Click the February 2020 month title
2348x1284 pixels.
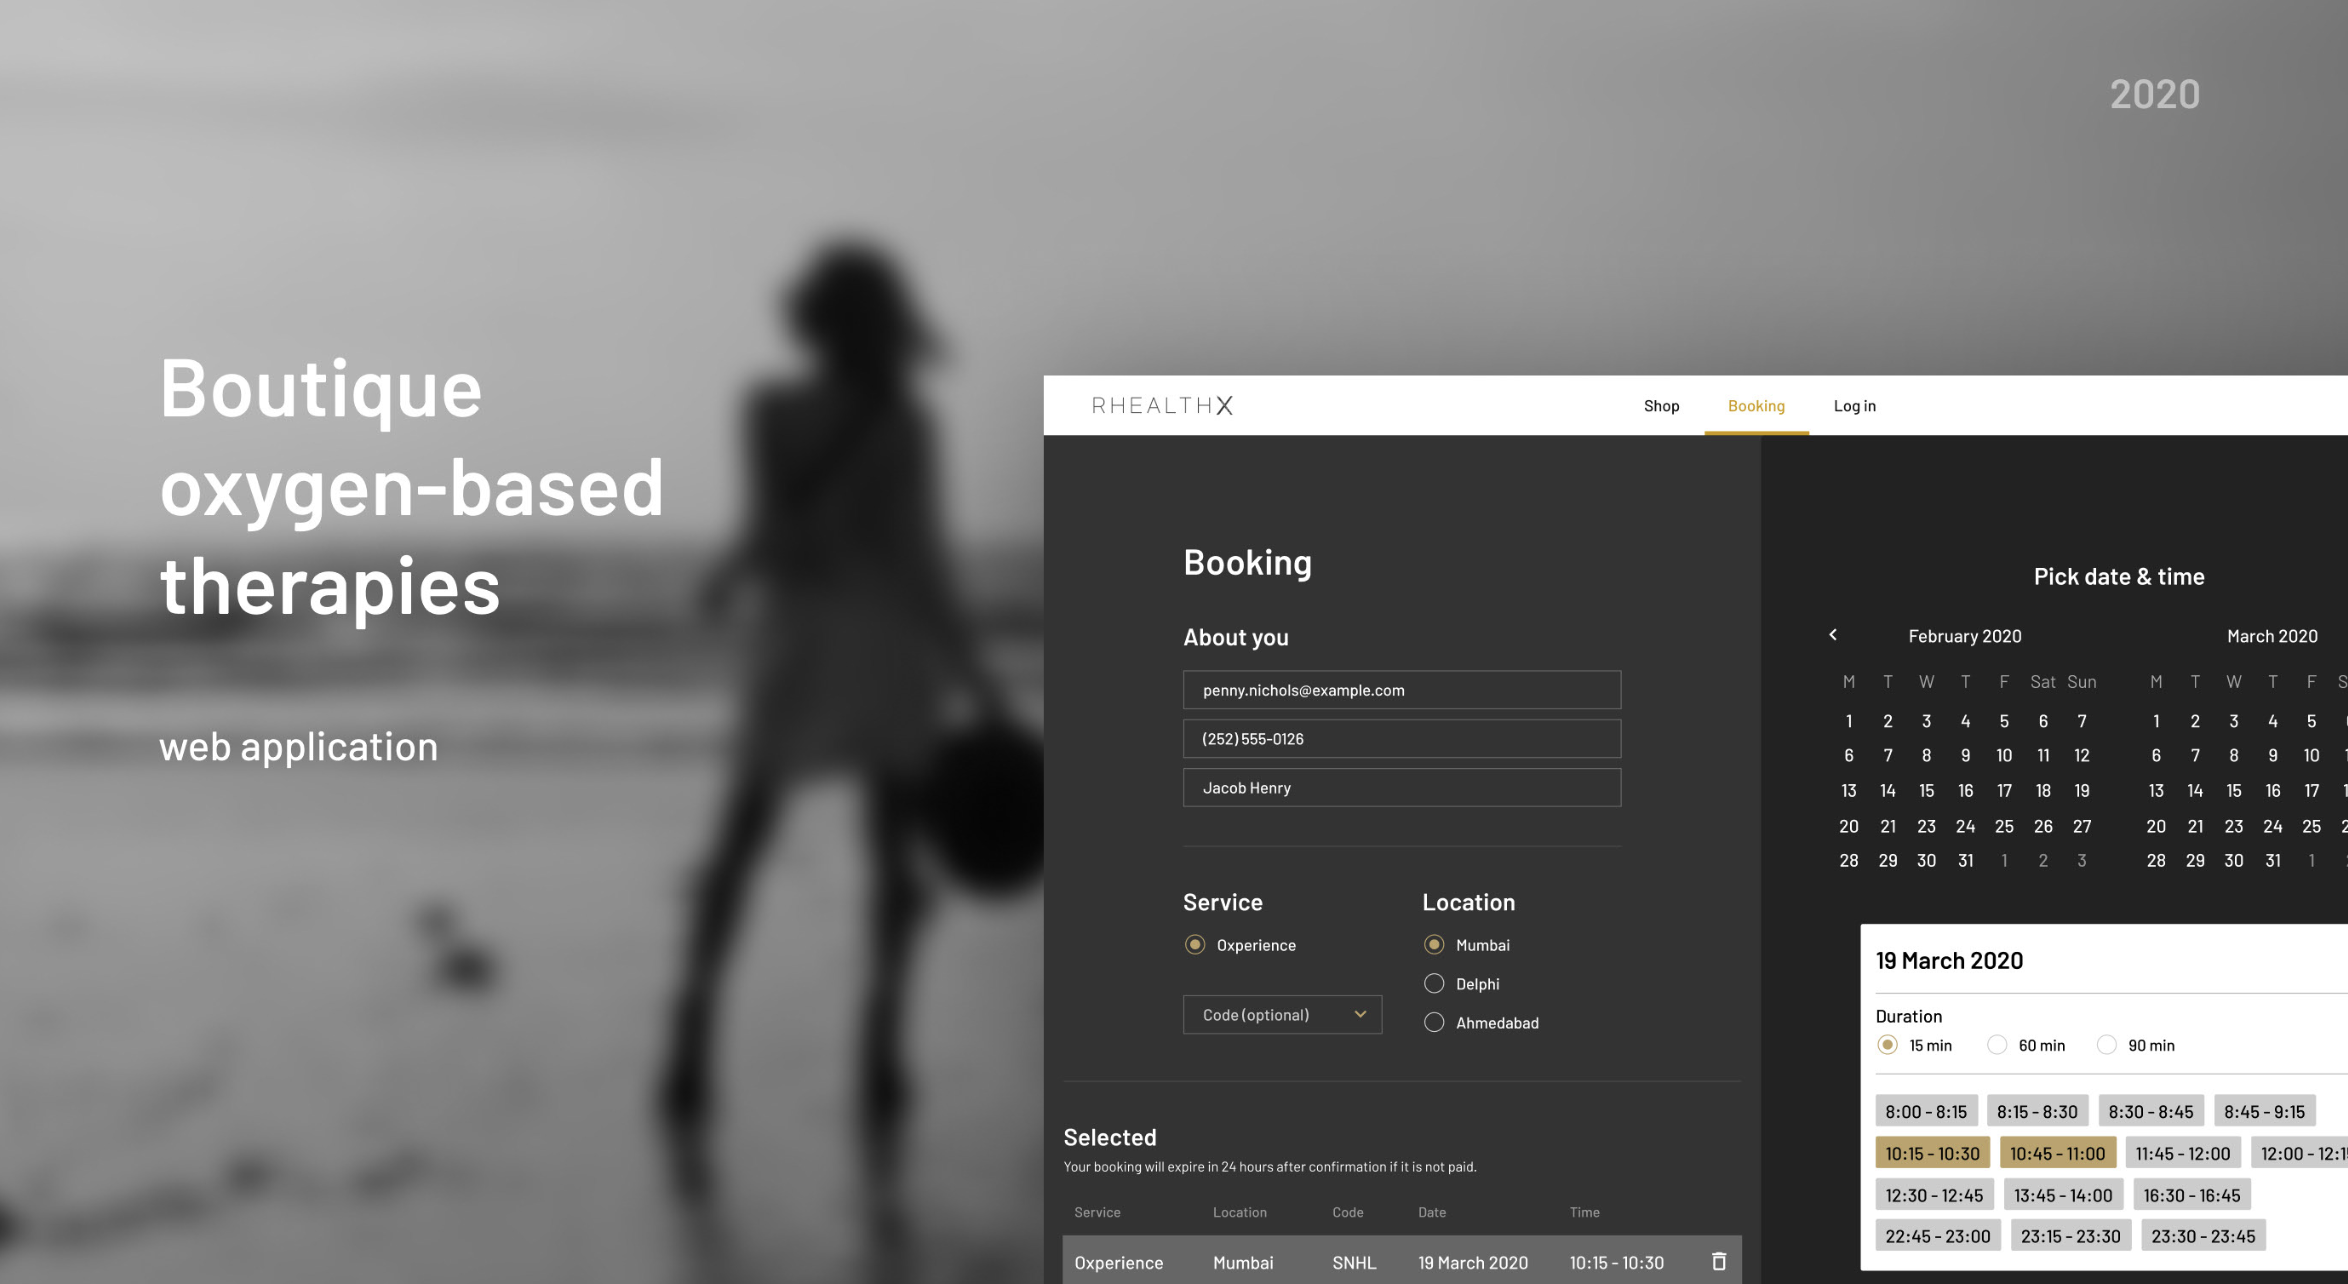[x=1964, y=636]
